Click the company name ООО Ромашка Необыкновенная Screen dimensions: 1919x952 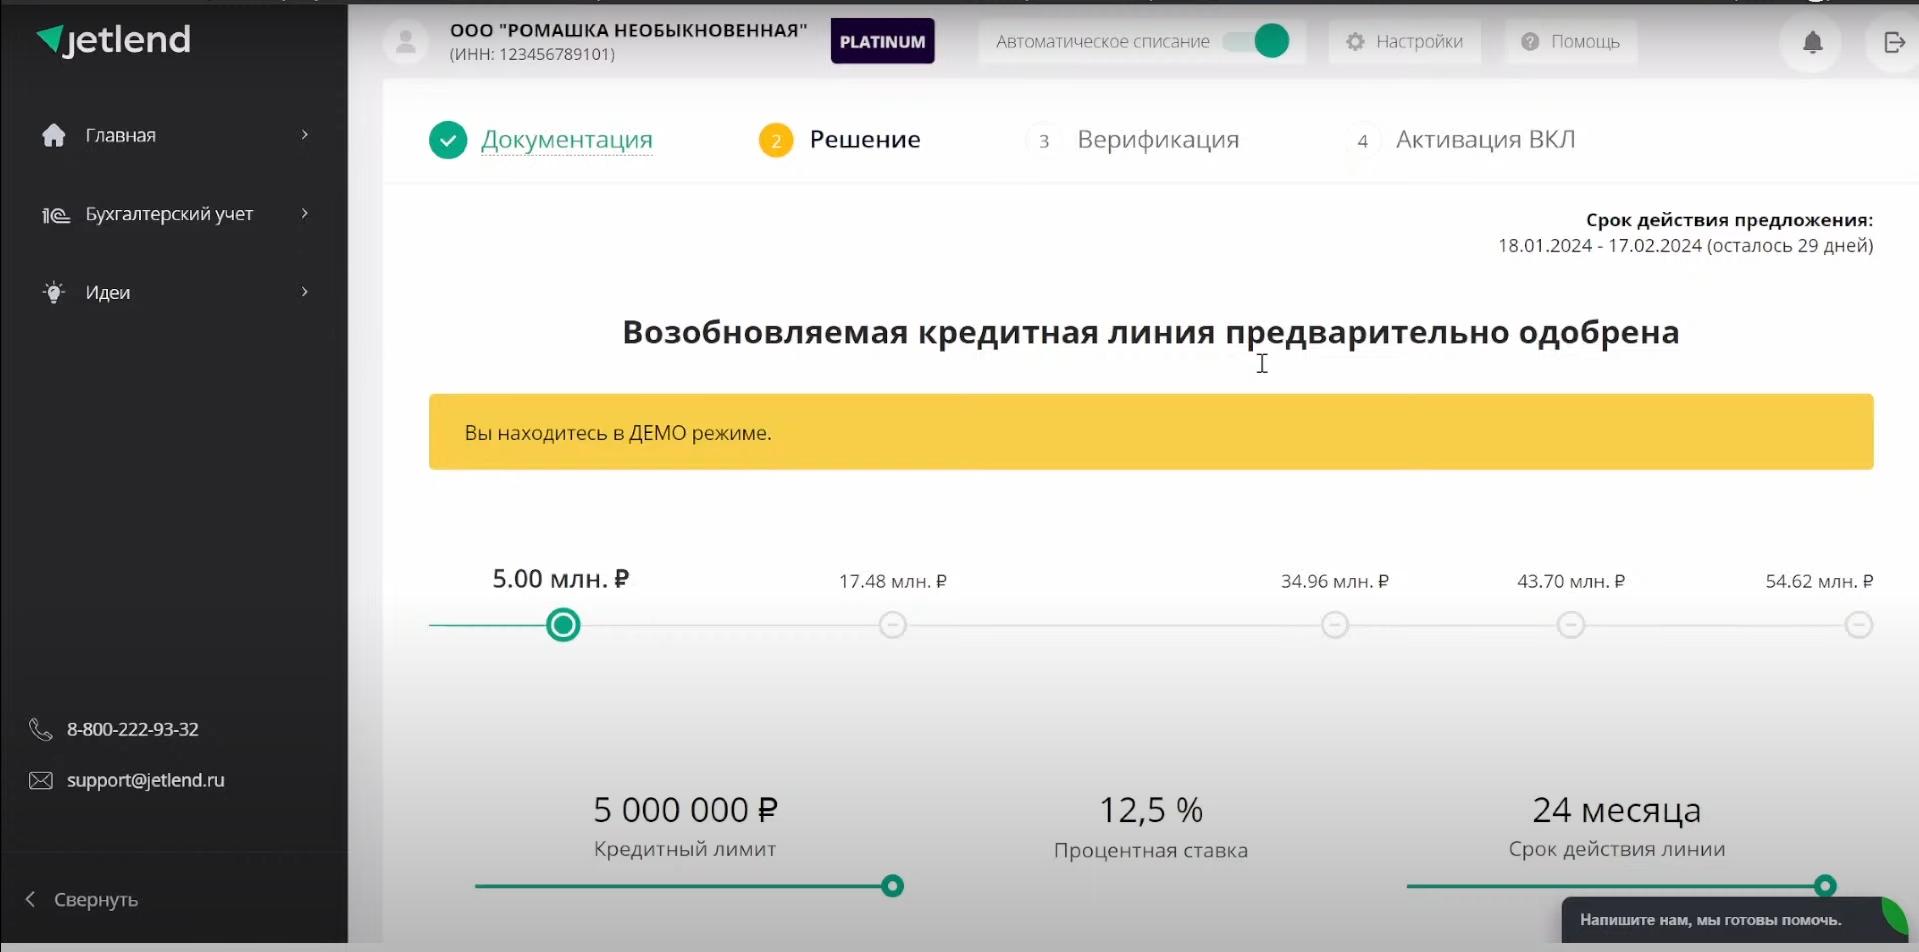tap(628, 31)
